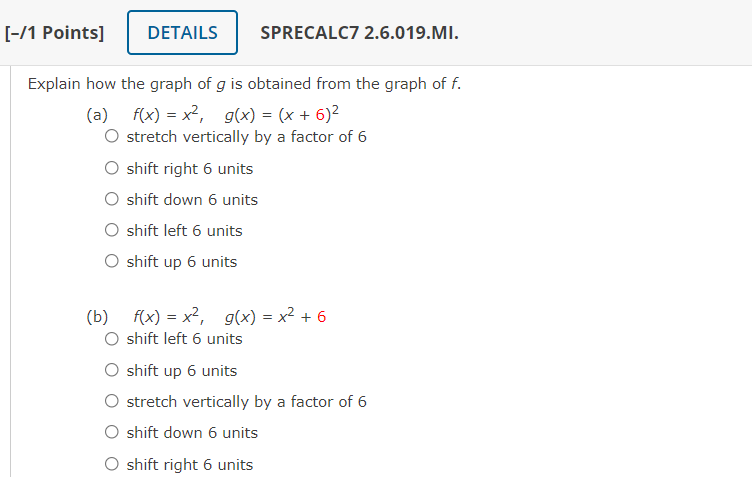This screenshot has height=477, width=752.
Task: Click the '(b)' part label
Action: click(x=97, y=317)
